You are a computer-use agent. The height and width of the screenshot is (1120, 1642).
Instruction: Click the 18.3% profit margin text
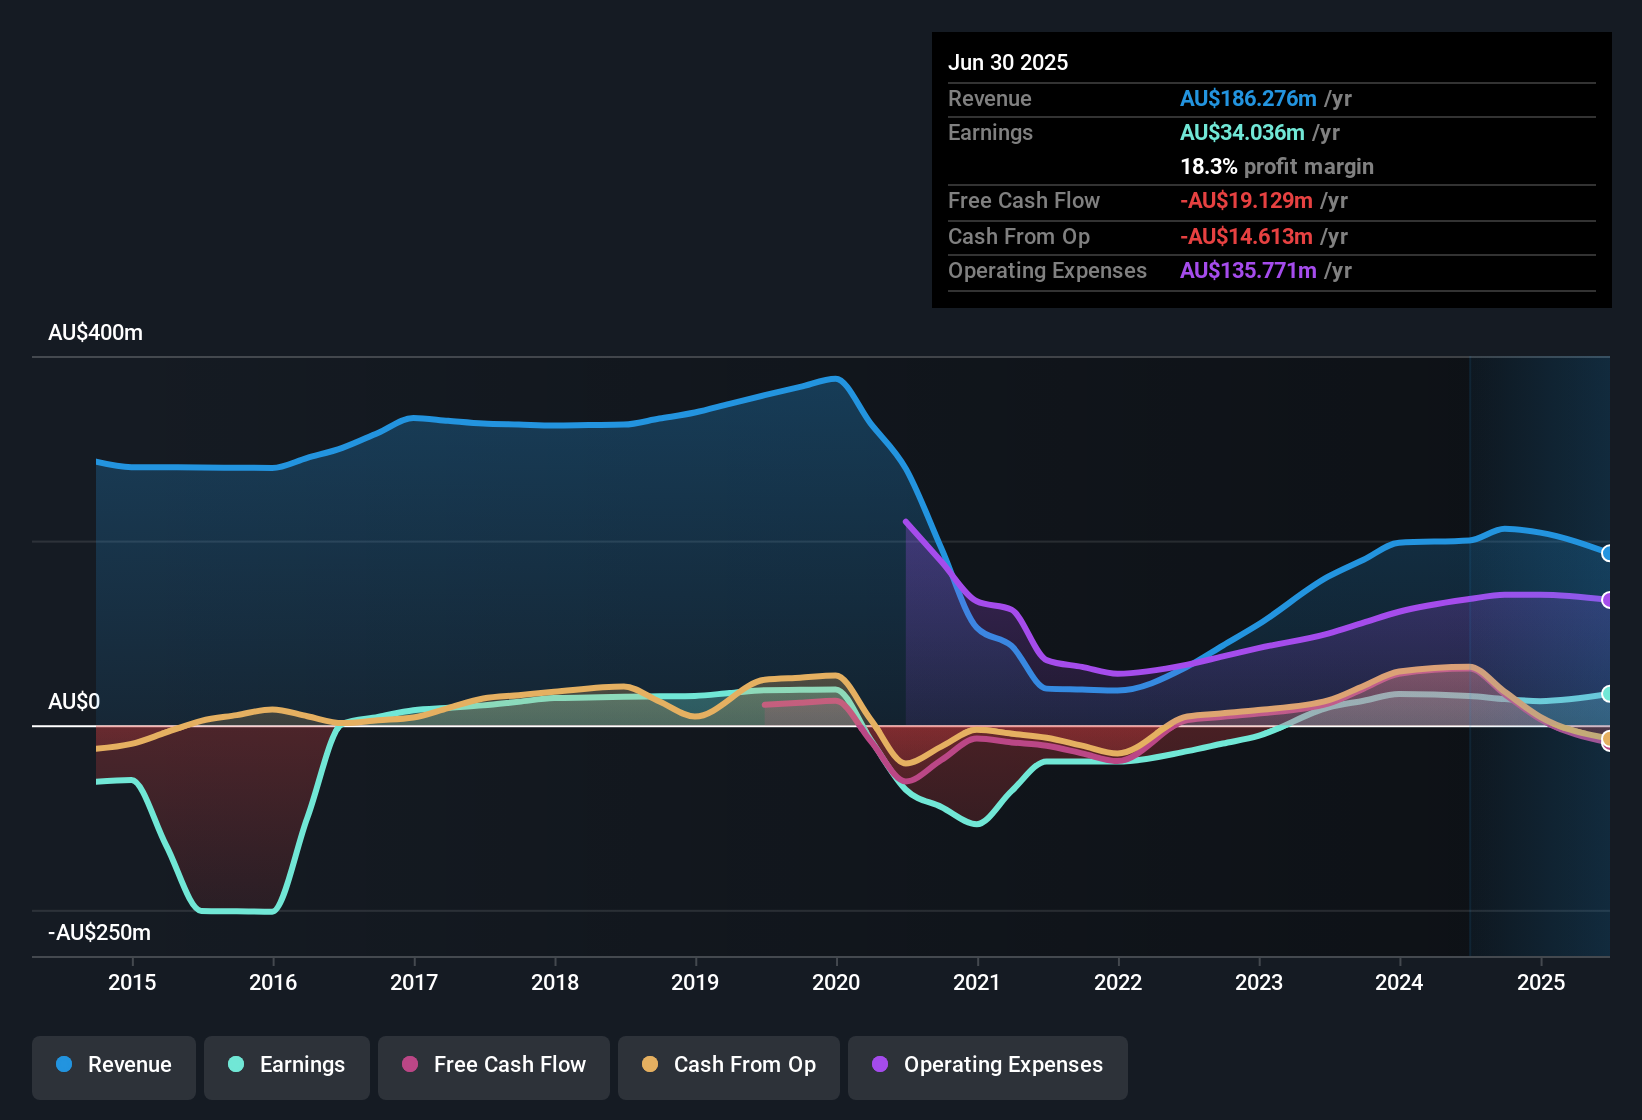click(1277, 166)
